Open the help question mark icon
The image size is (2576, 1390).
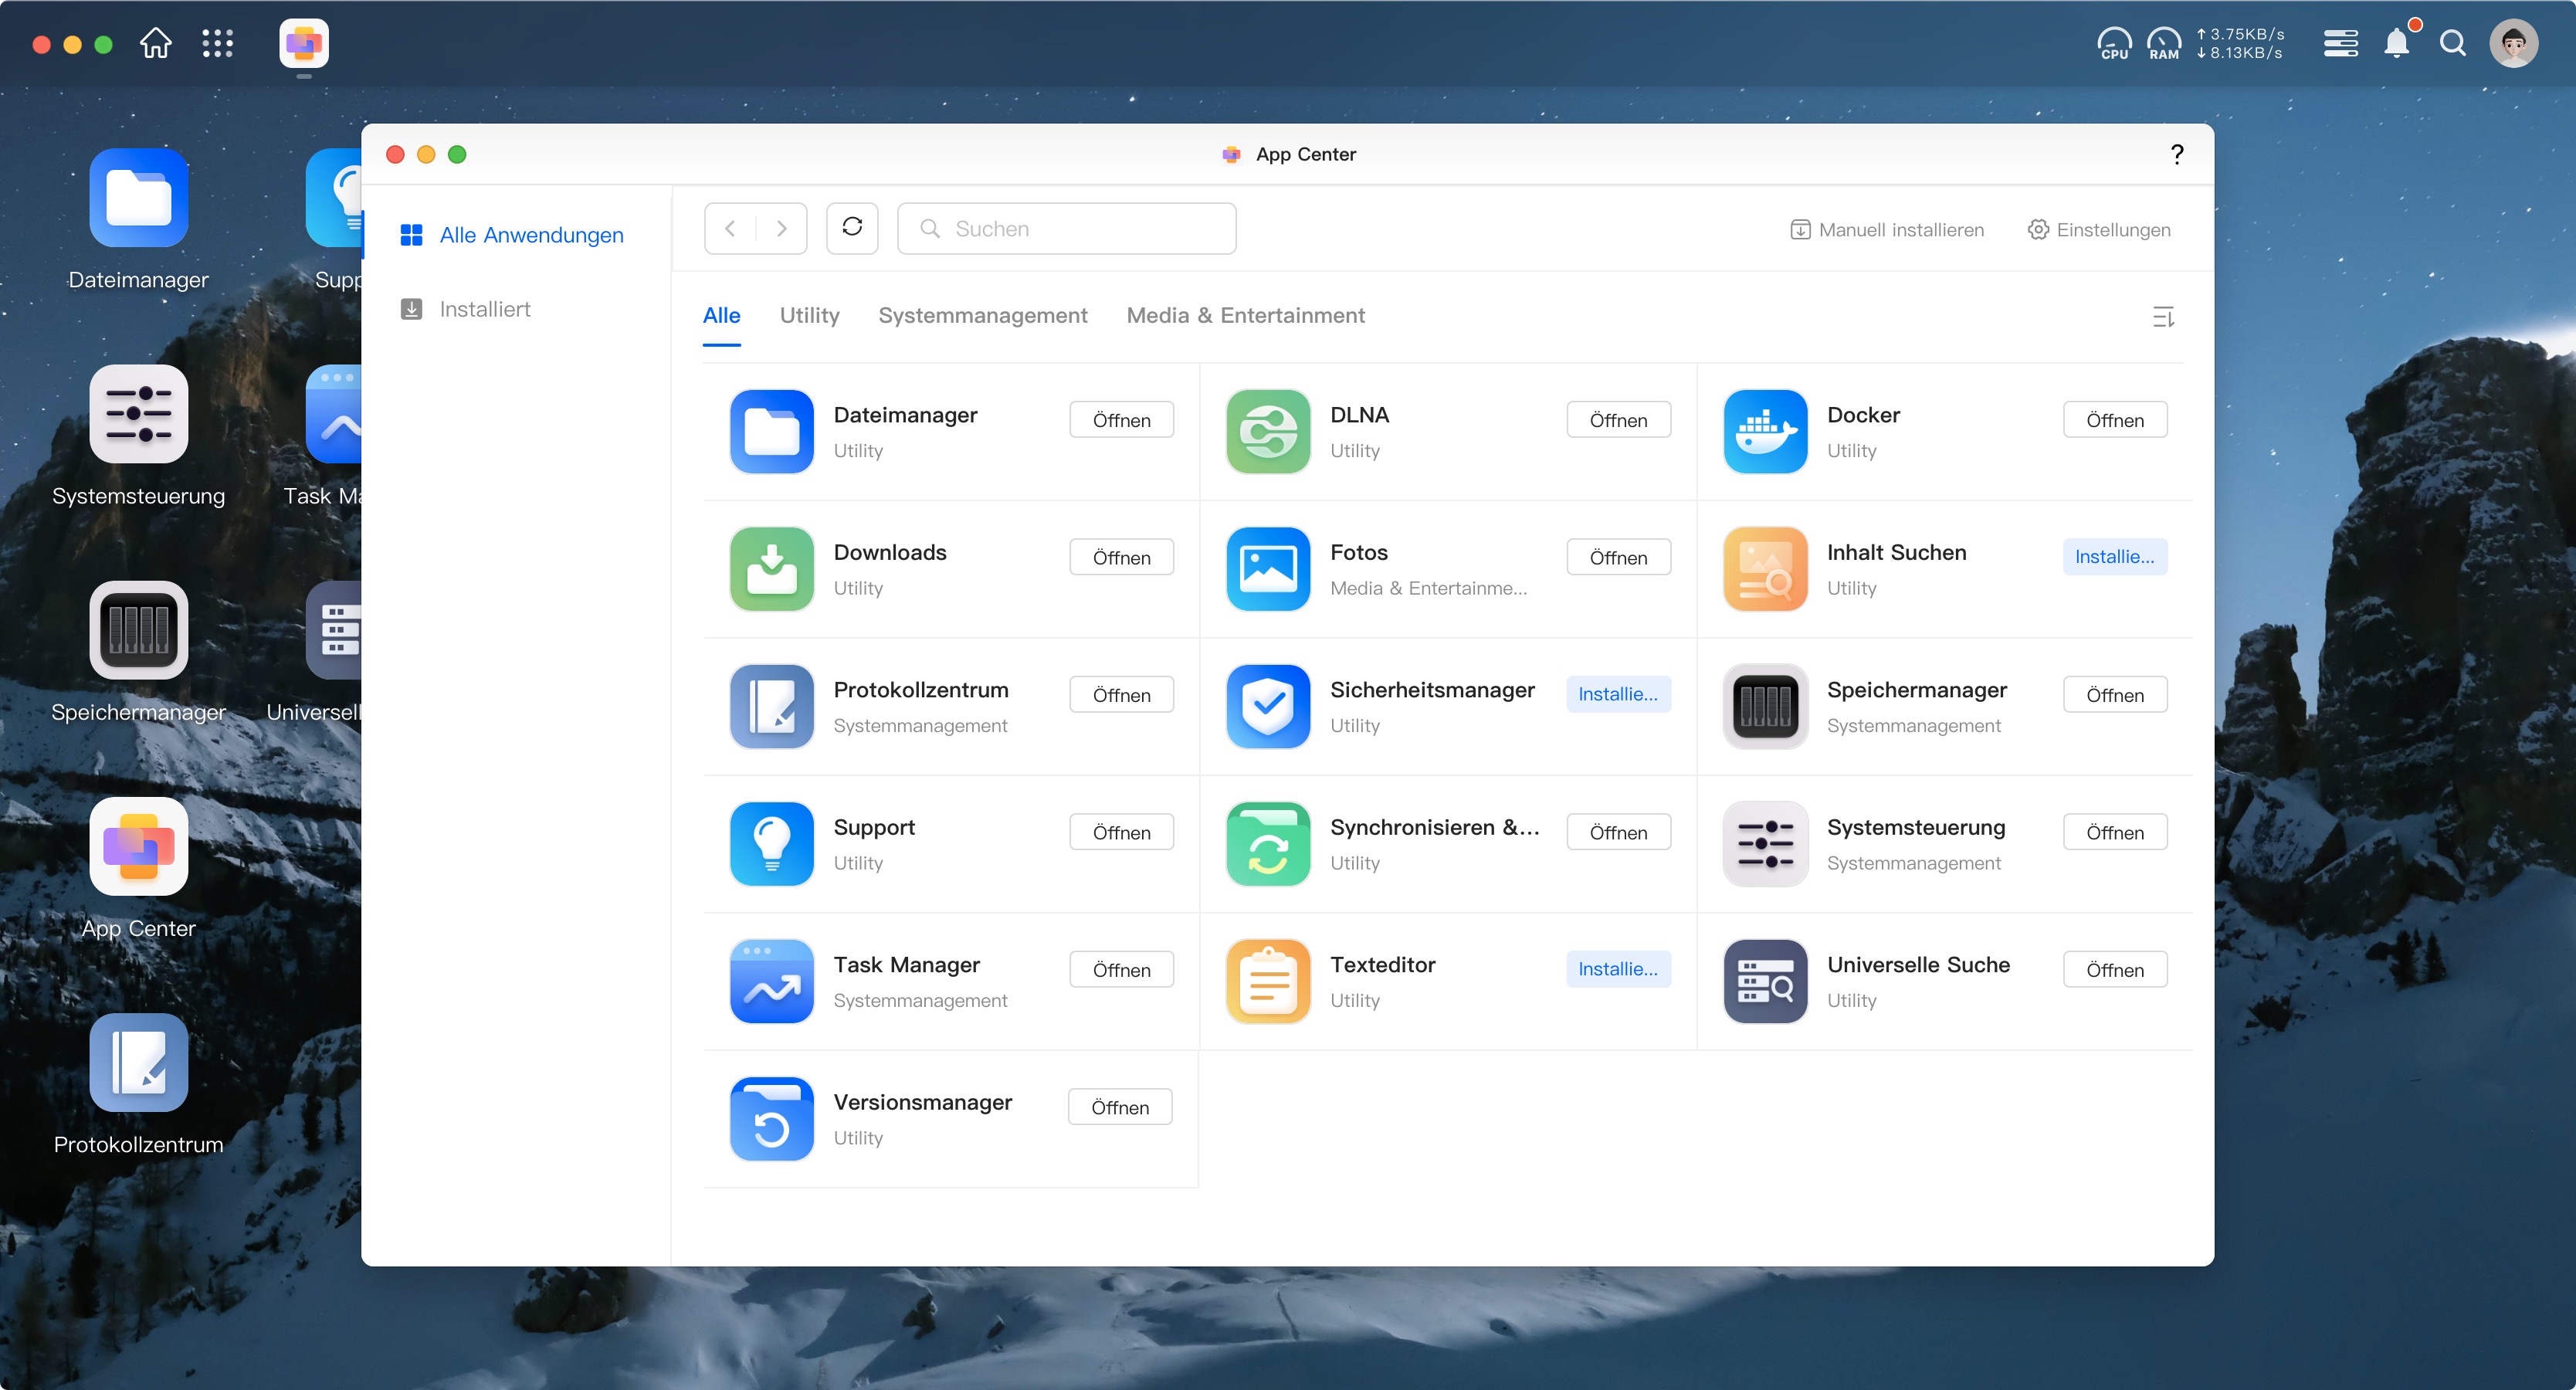2176,154
